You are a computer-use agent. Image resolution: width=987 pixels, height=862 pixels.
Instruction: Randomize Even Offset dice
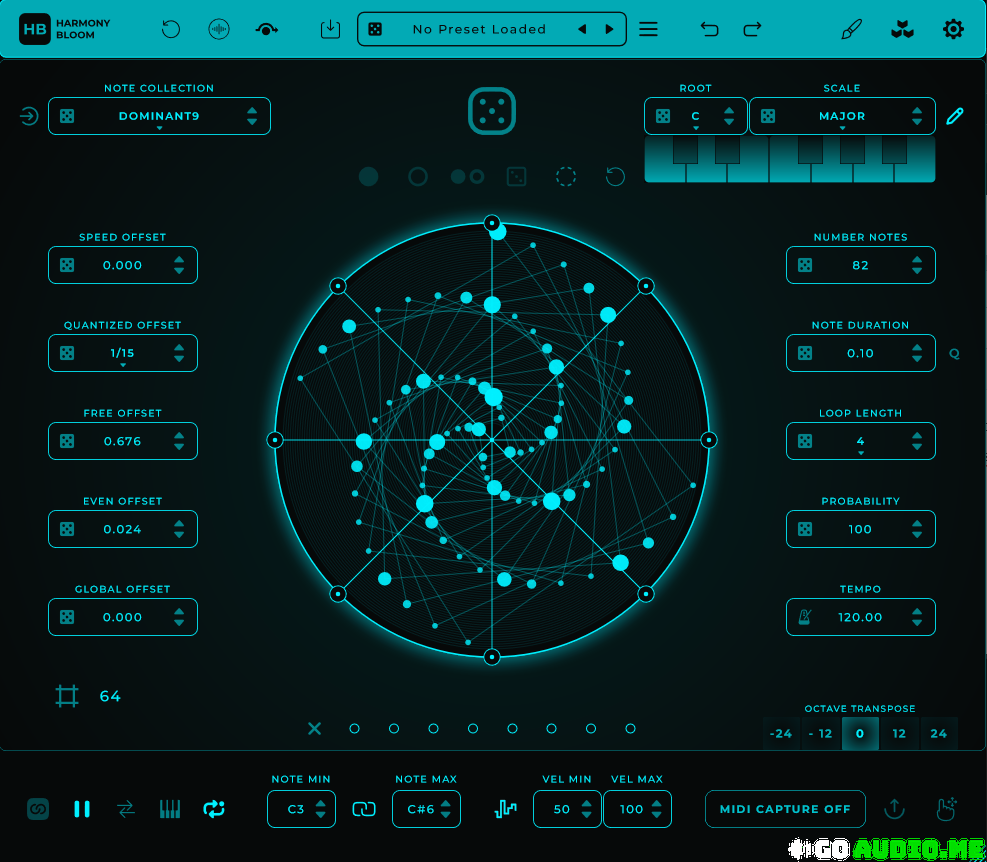(x=67, y=530)
